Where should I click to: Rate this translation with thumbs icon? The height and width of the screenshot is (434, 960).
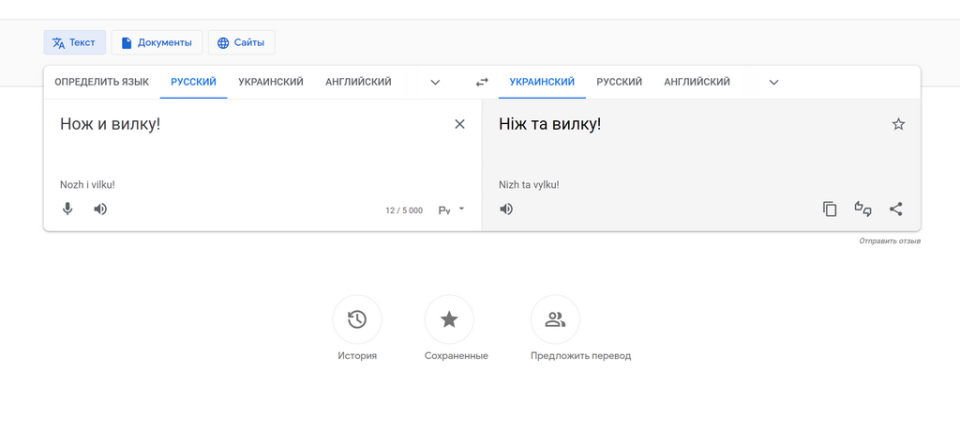tap(862, 209)
